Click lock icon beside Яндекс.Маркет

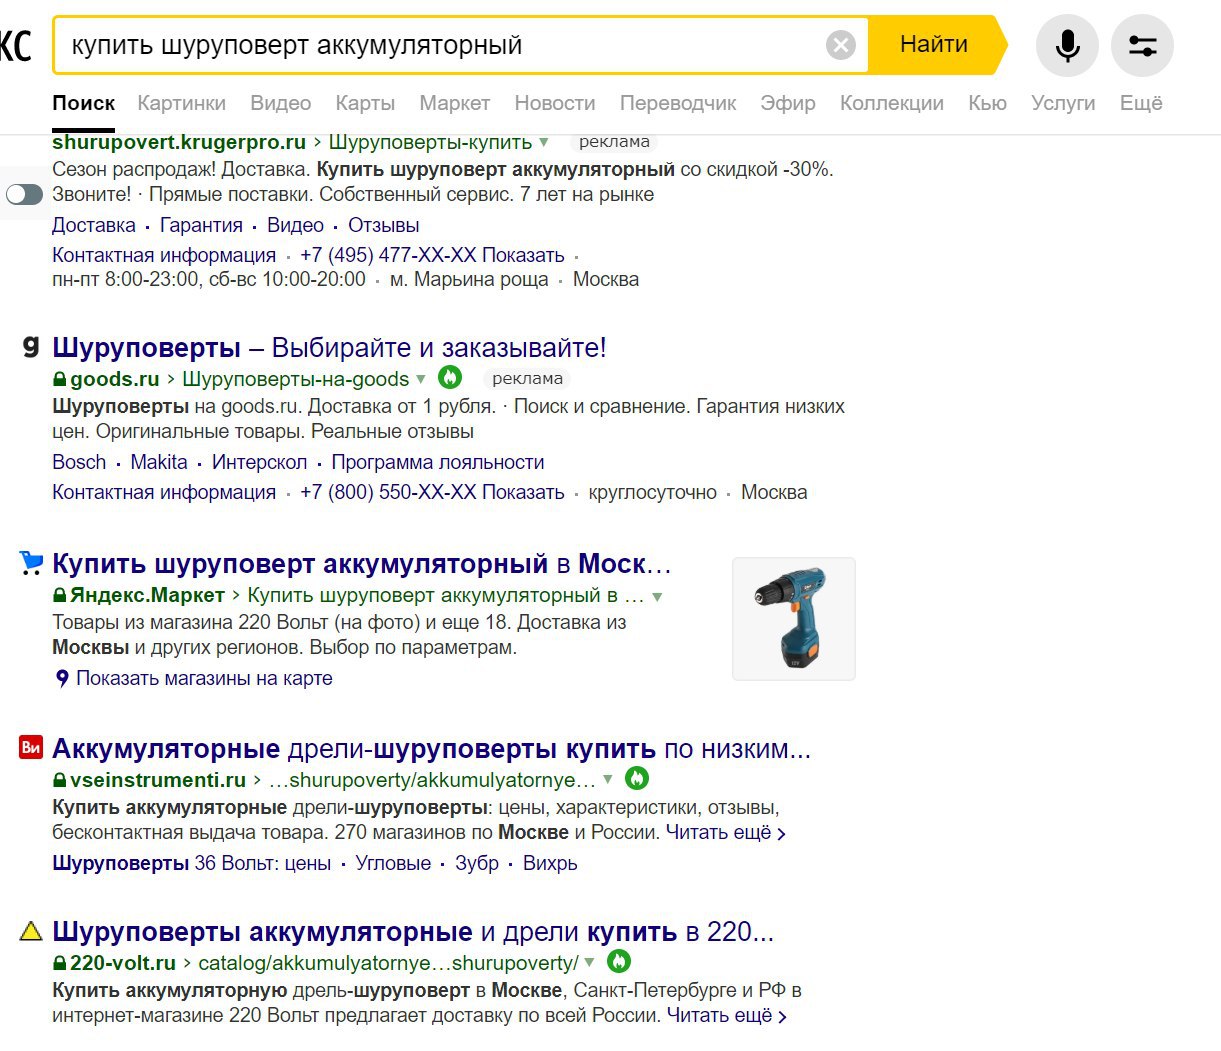(59, 595)
